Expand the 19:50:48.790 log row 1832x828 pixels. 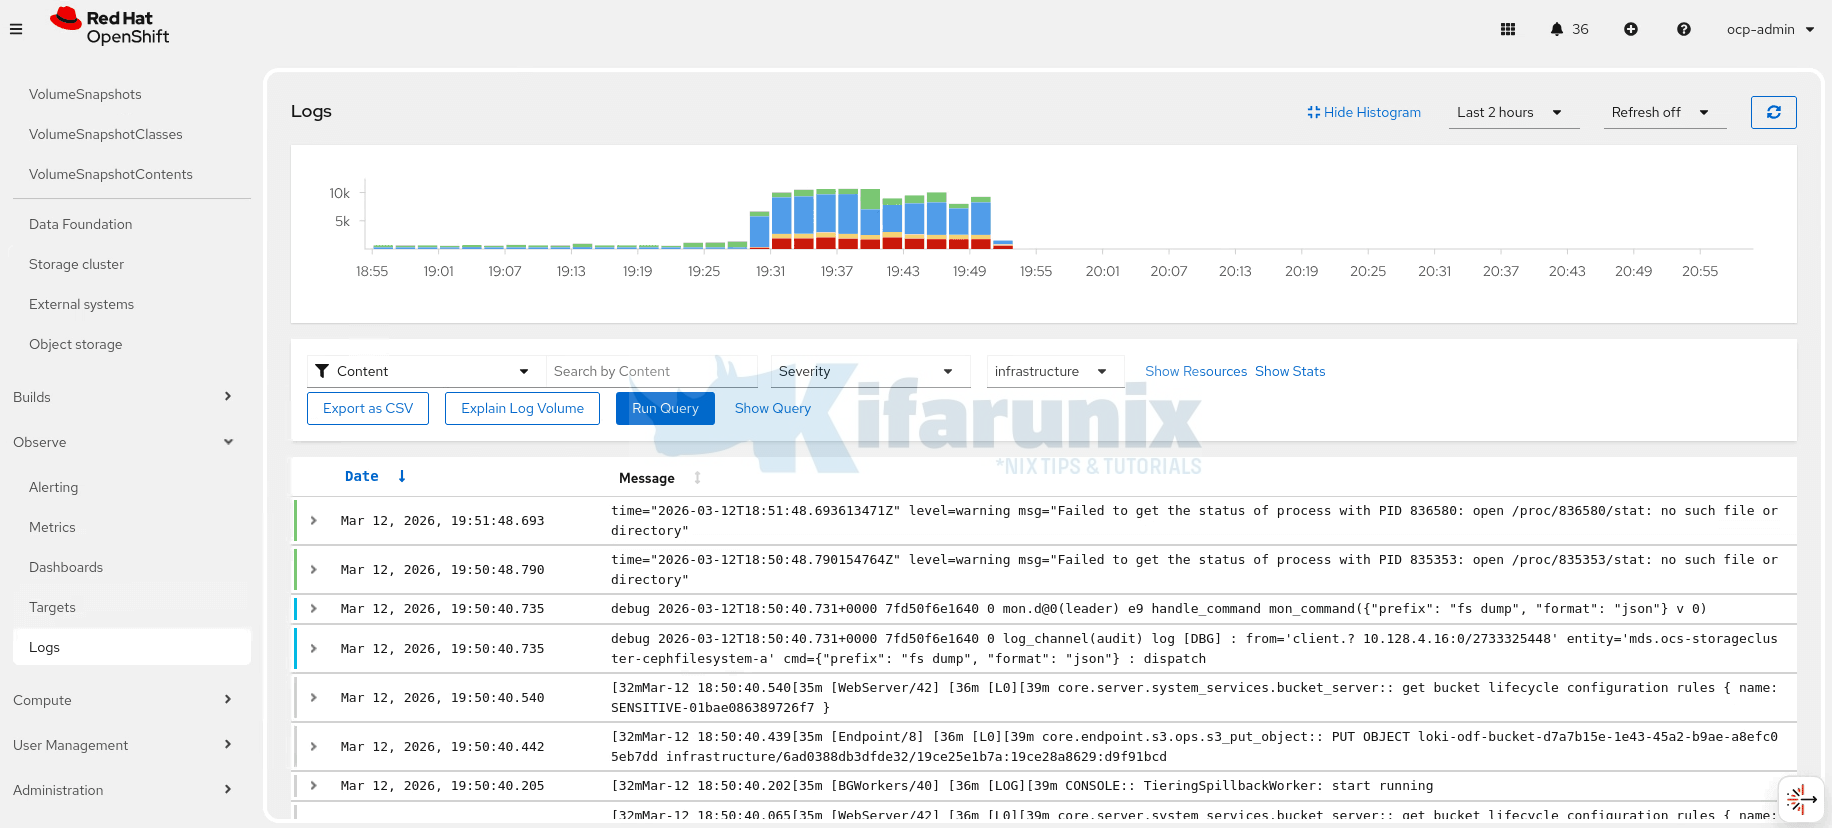(314, 569)
